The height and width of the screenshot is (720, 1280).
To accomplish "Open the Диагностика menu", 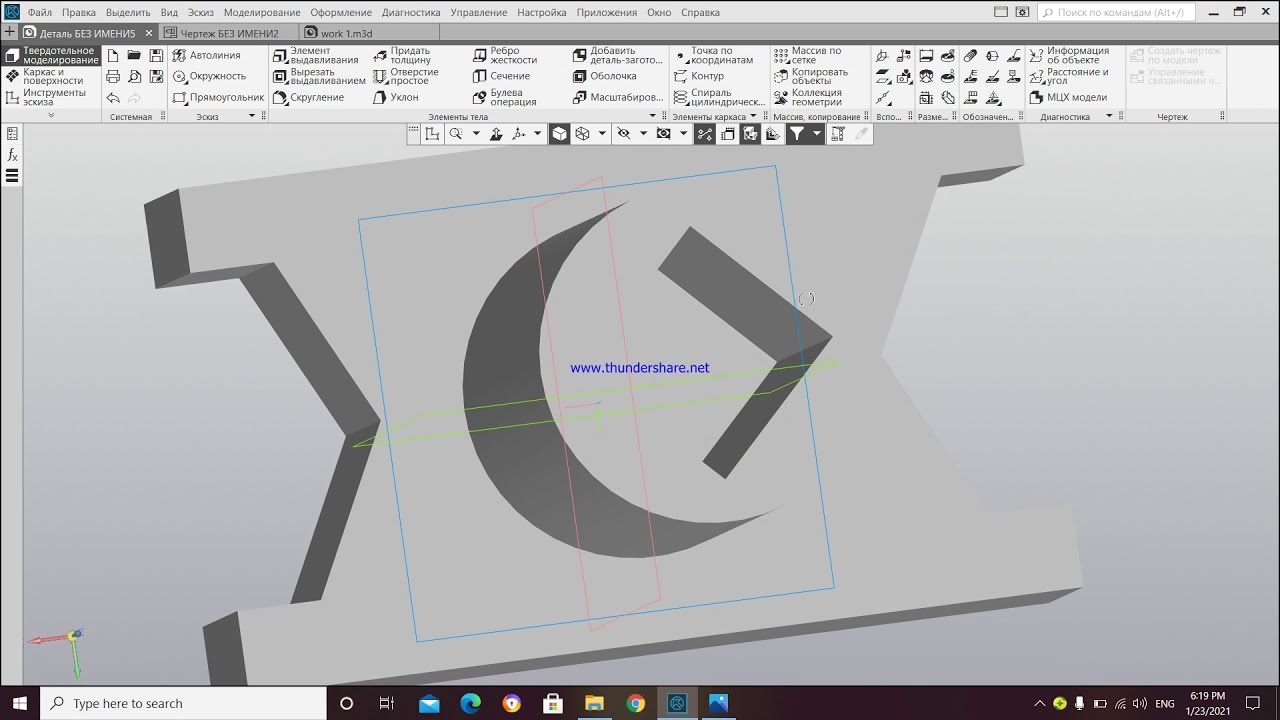I will [x=411, y=13].
